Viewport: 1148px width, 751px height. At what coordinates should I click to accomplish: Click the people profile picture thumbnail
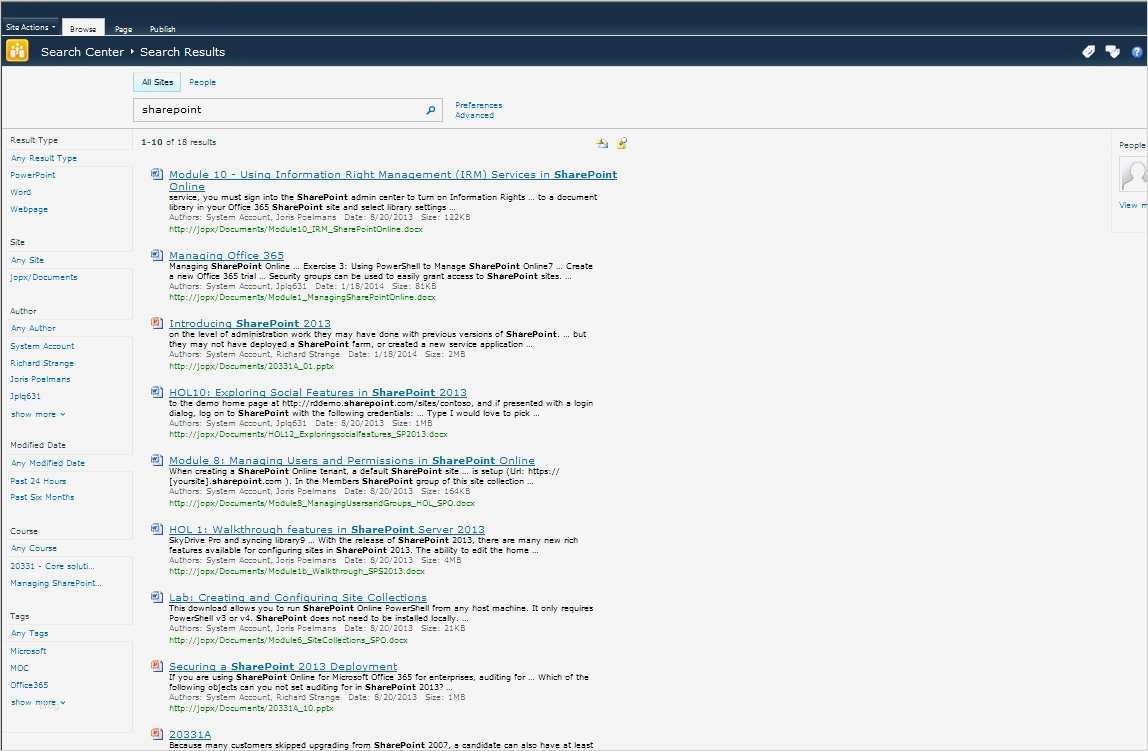1133,175
